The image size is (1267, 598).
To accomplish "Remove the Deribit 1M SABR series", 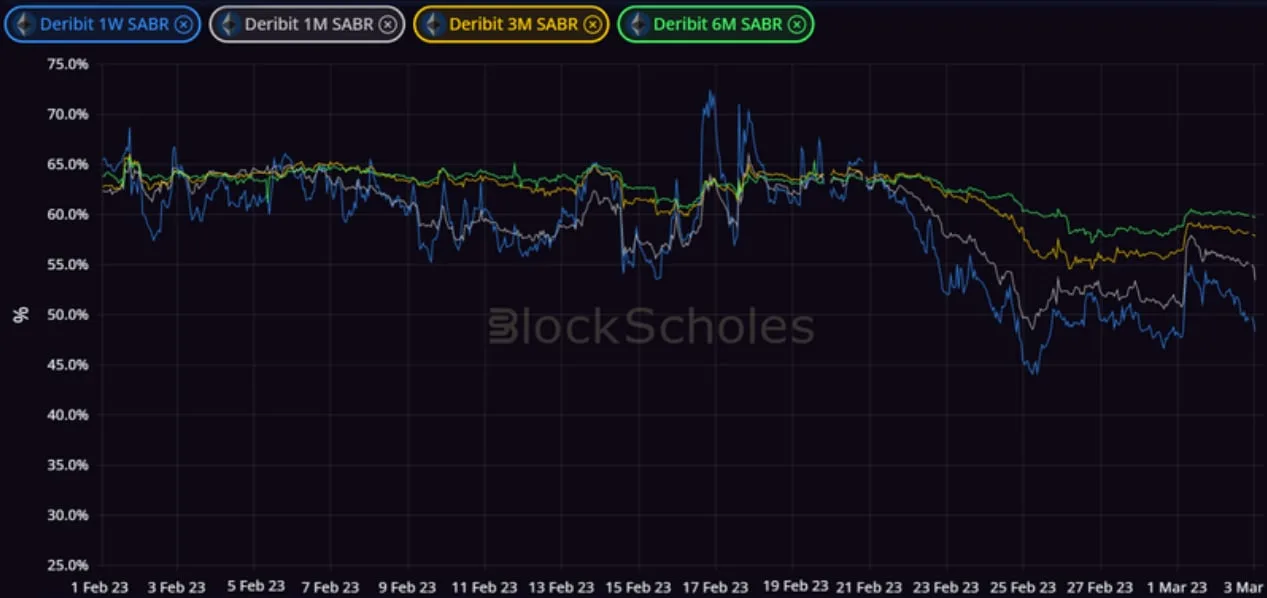I will pos(388,25).
